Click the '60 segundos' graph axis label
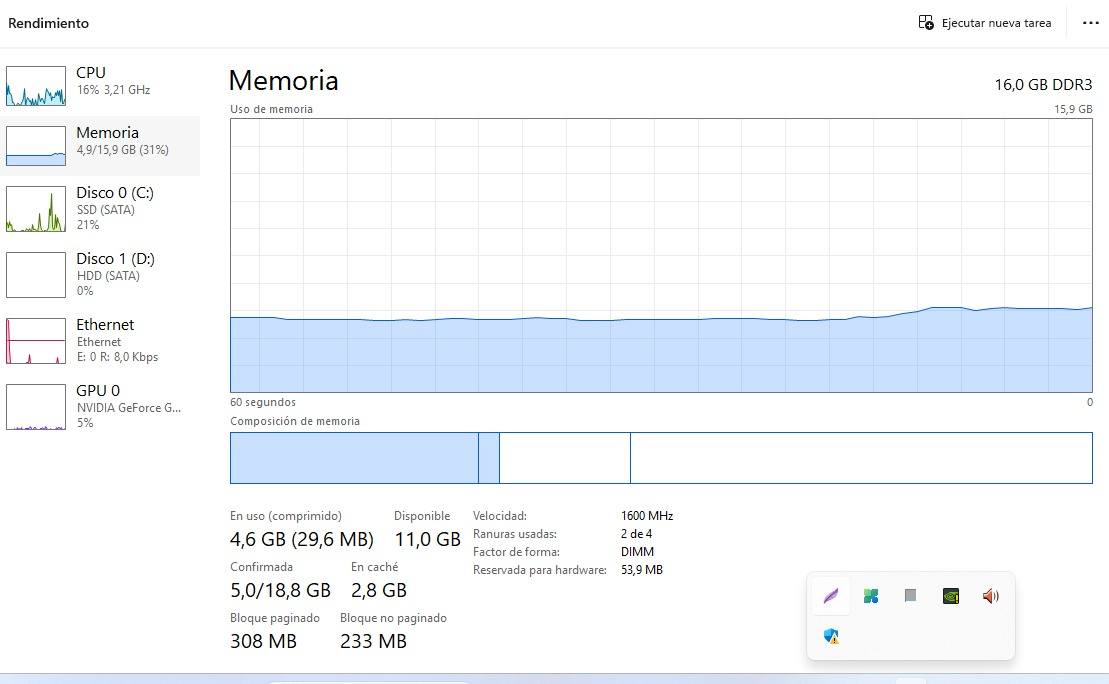This screenshot has height=684, width=1109. pos(263,402)
